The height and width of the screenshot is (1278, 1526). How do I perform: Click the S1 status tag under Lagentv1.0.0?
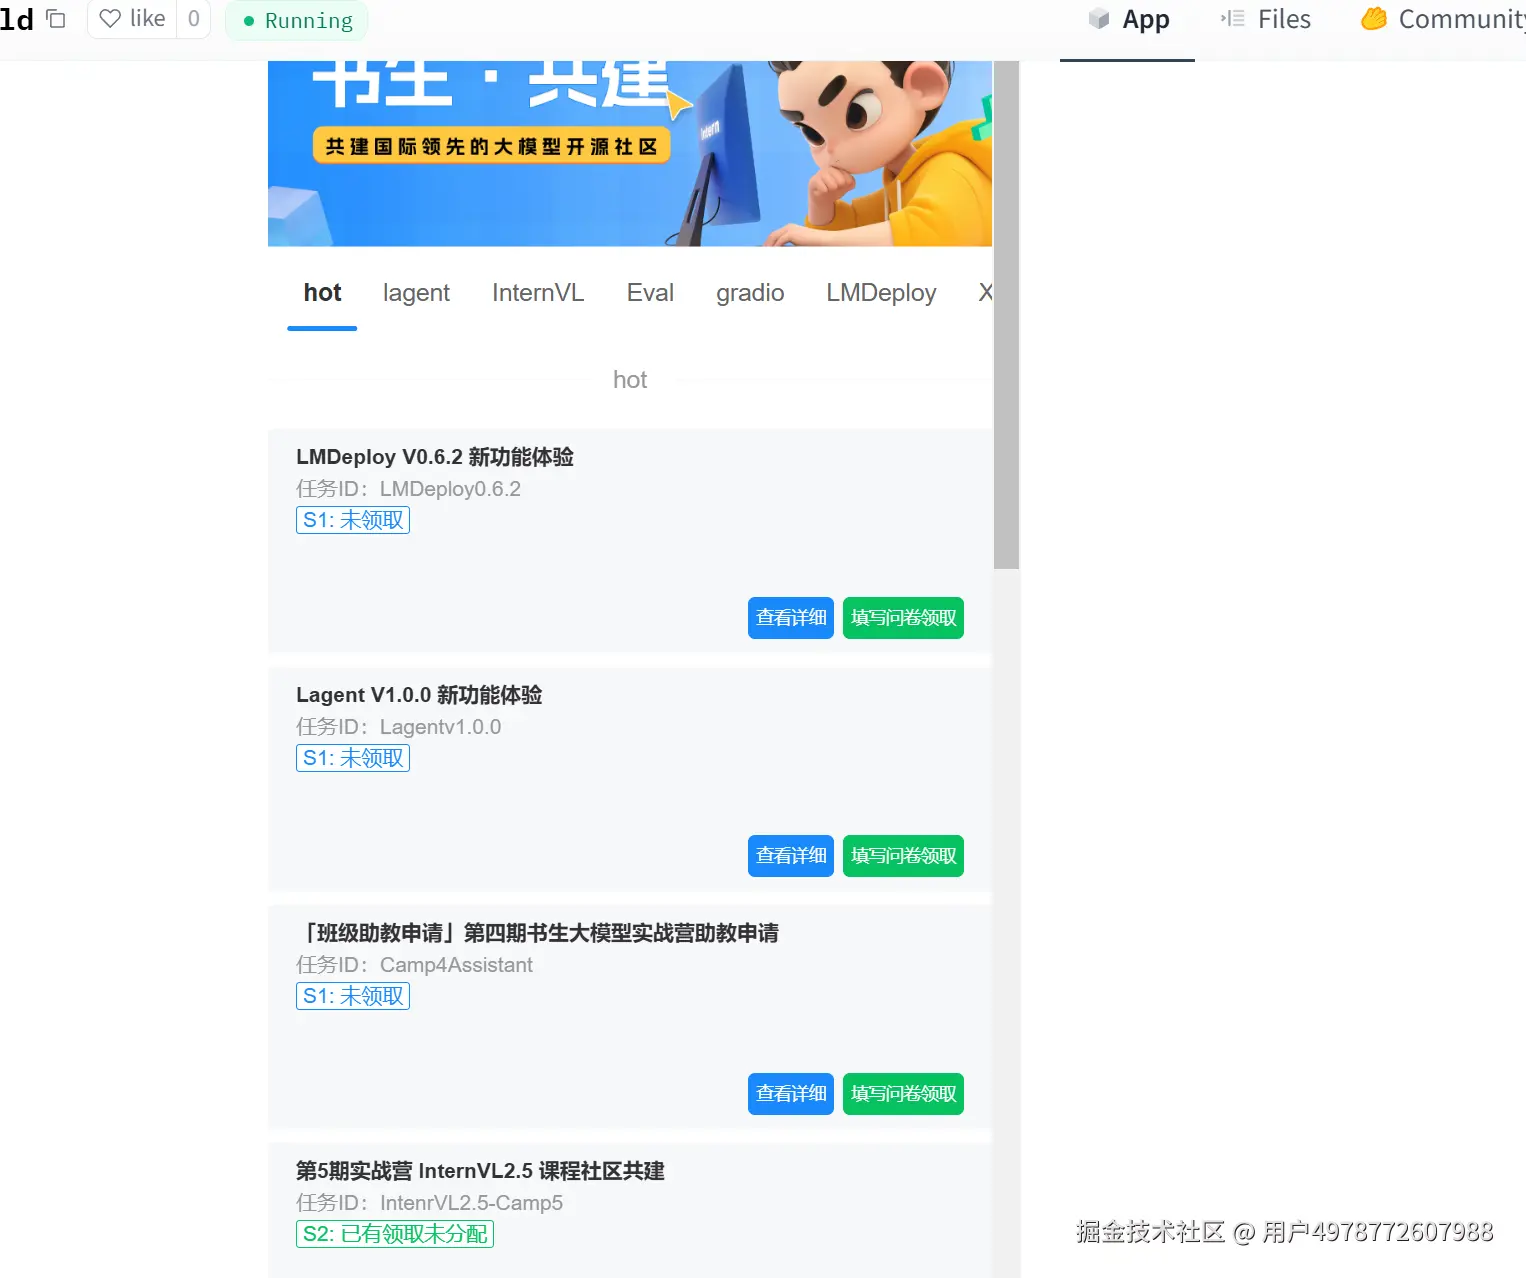tap(353, 758)
